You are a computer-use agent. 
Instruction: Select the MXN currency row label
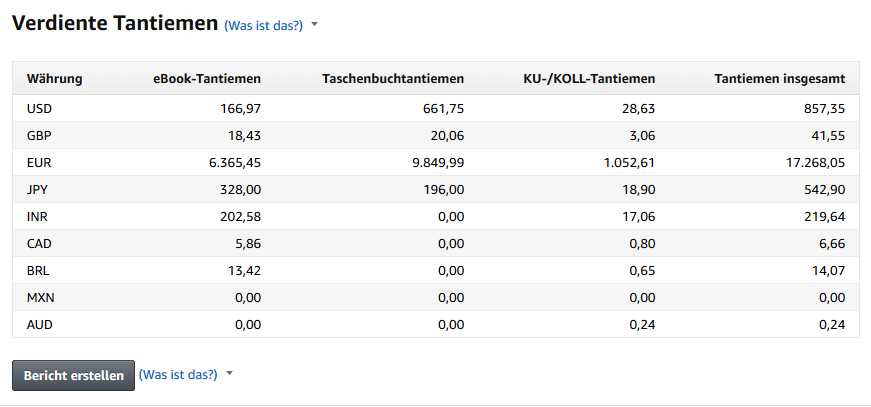coord(41,297)
